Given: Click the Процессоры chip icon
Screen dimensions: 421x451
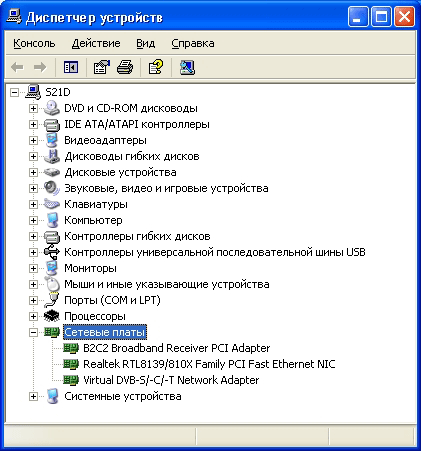Looking at the screenshot, I should click(52, 316).
